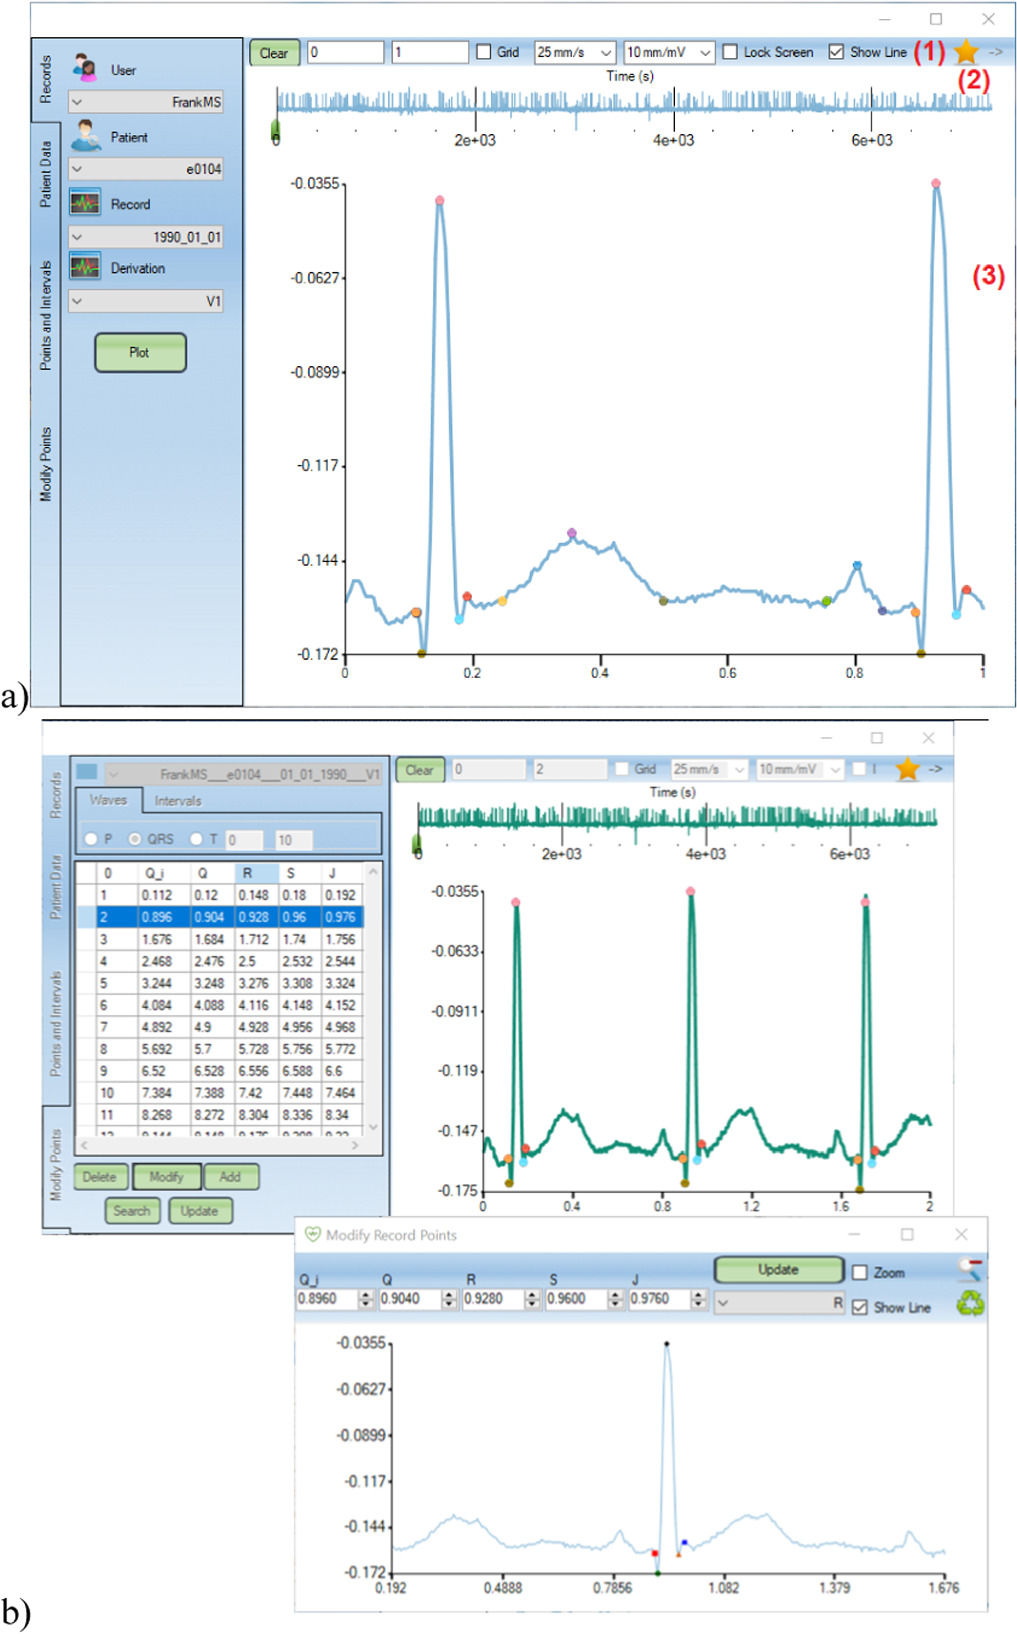
Task: Open the 25 mm/s dropdown in window b
Action: [x=709, y=769]
